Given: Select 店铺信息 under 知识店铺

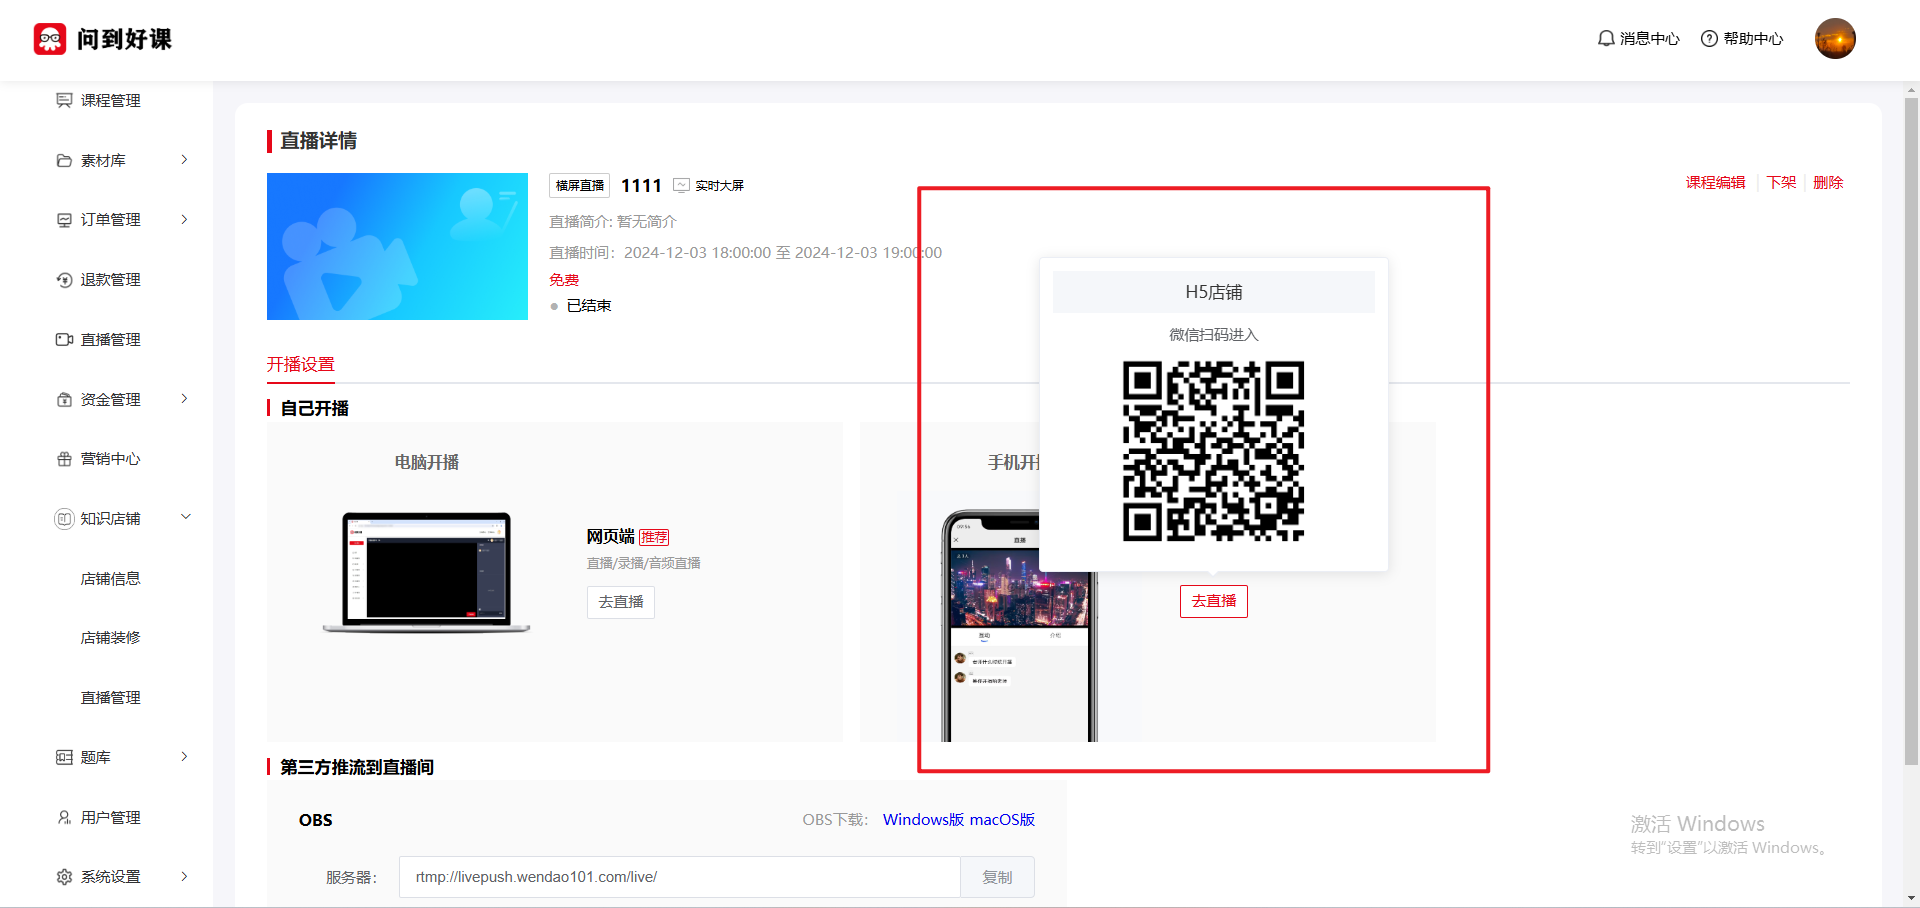Looking at the screenshot, I should pyautogui.click(x=110, y=578).
